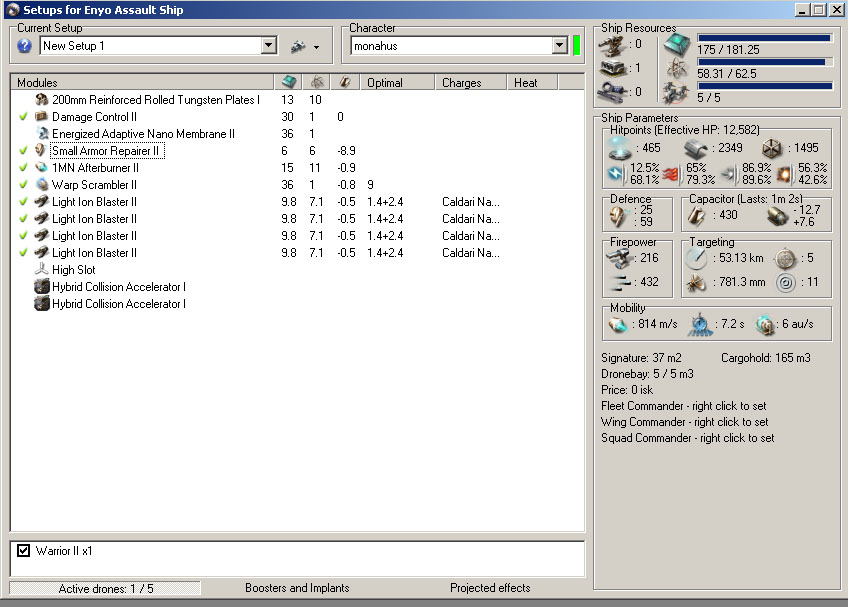This screenshot has height=607, width=848.
Task: Sort by the Modules column header
Action: tap(142, 83)
